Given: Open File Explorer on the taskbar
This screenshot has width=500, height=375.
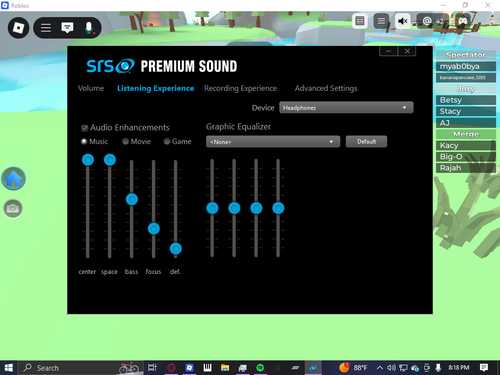Looking at the screenshot, I should coord(225,368).
